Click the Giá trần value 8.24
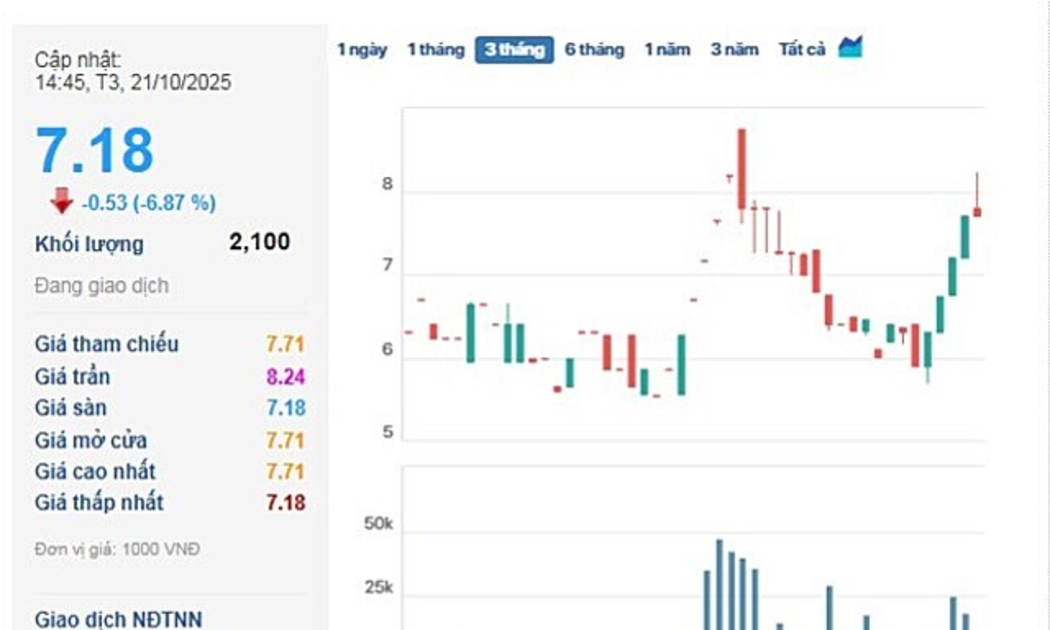This screenshot has height=630, width=1050. coord(285,377)
